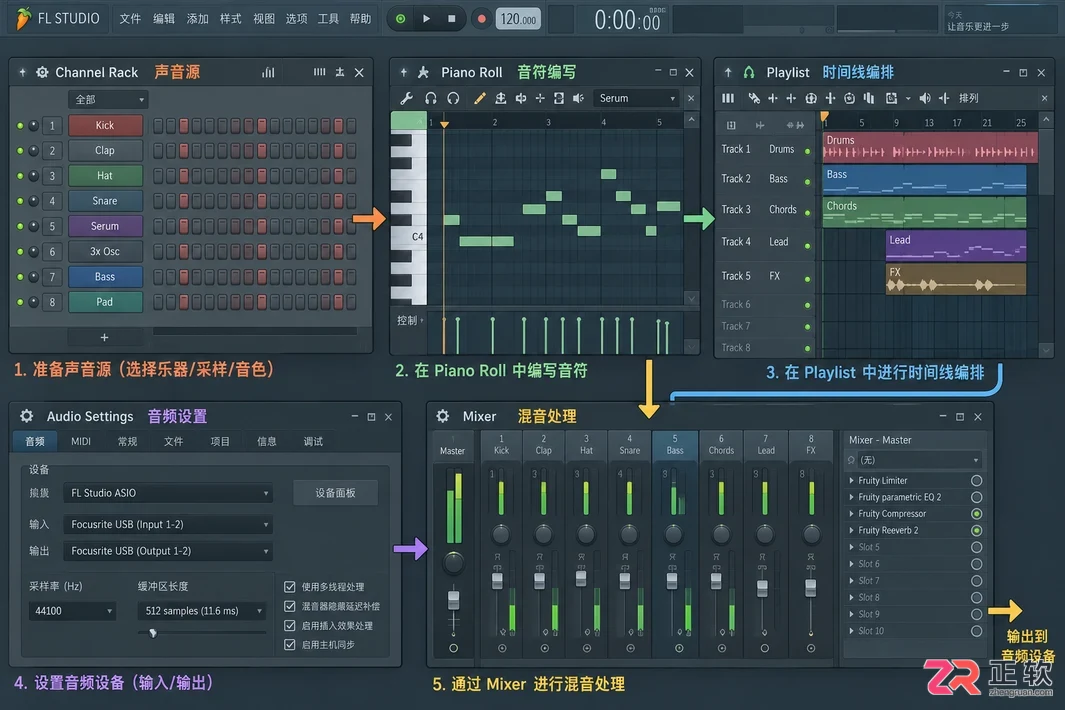Image resolution: width=1065 pixels, height=710 pixels.
Task: Open the 文件 menu
Action: click(130, 19)
